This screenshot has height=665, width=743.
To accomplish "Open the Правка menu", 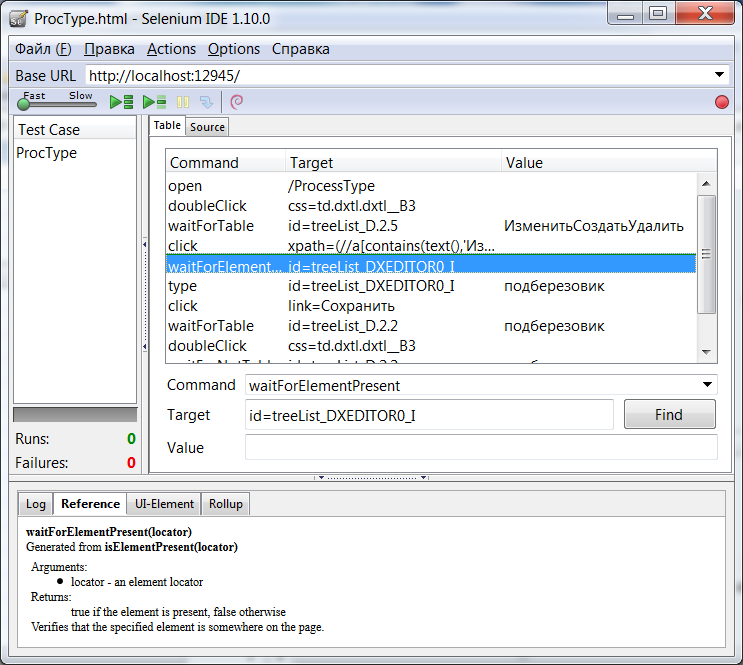I will (x=109, y=49).
